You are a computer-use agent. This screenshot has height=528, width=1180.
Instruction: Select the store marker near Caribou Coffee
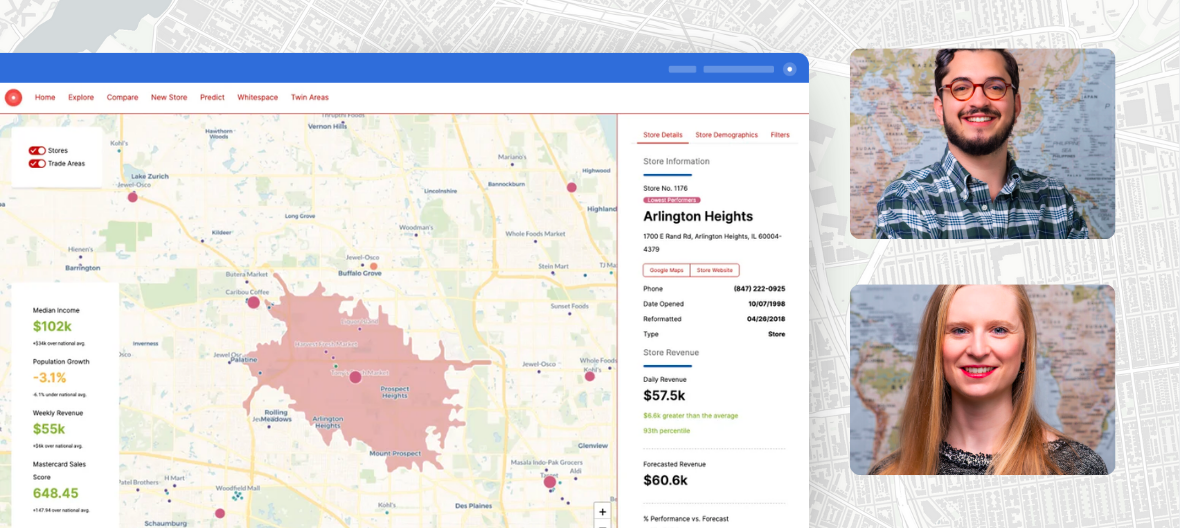(254, 302)
